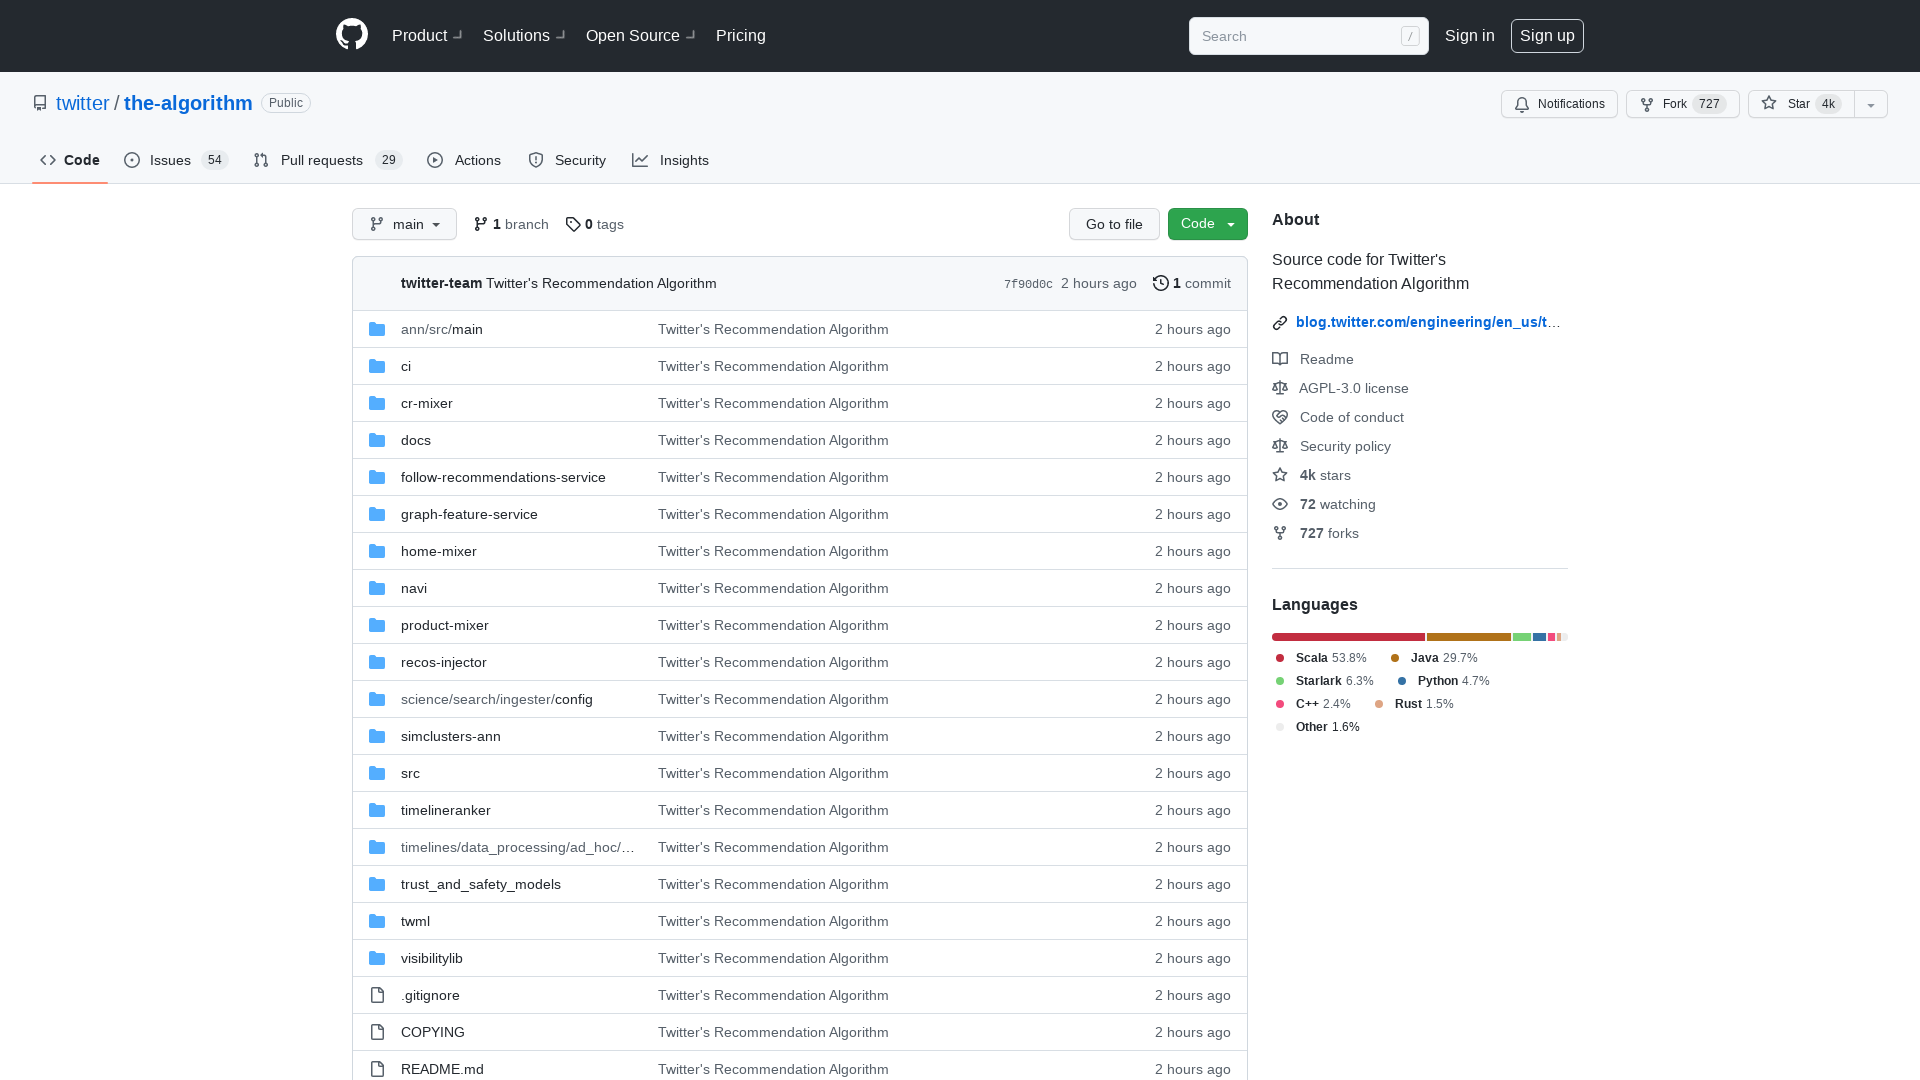Click the repository icon beside twitter
Viewport: 1920px width, 1080px height.
coord(40,103)
